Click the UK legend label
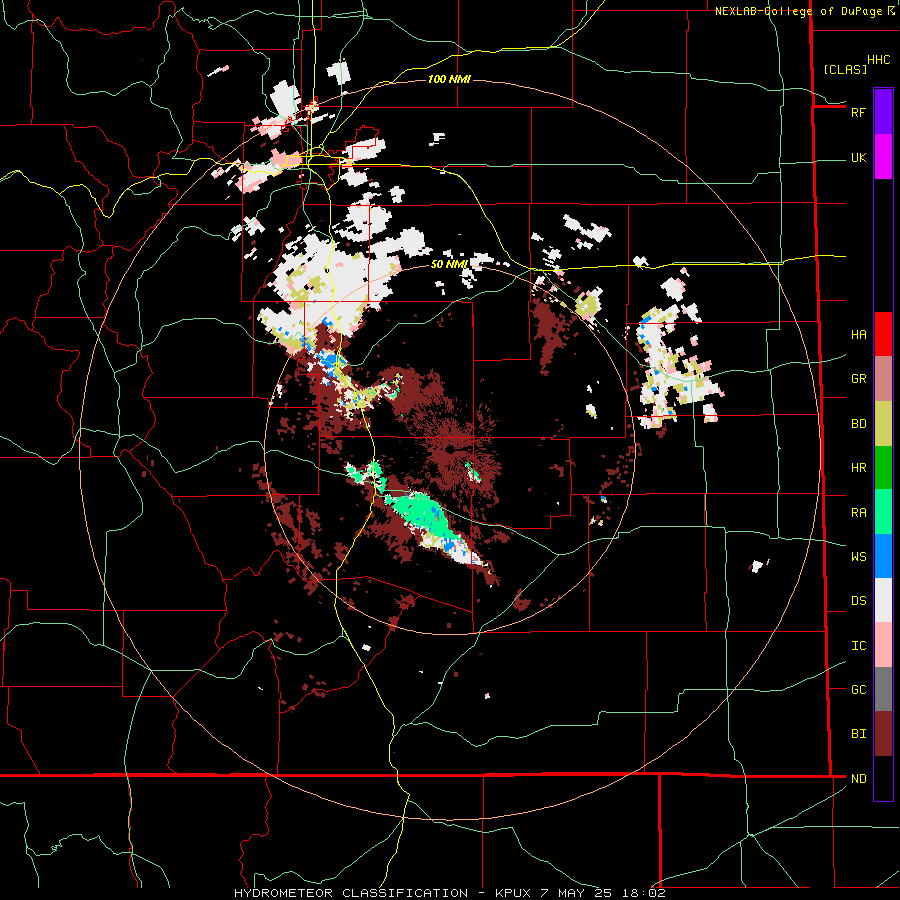The image size is (900, 900). [858, 157]
